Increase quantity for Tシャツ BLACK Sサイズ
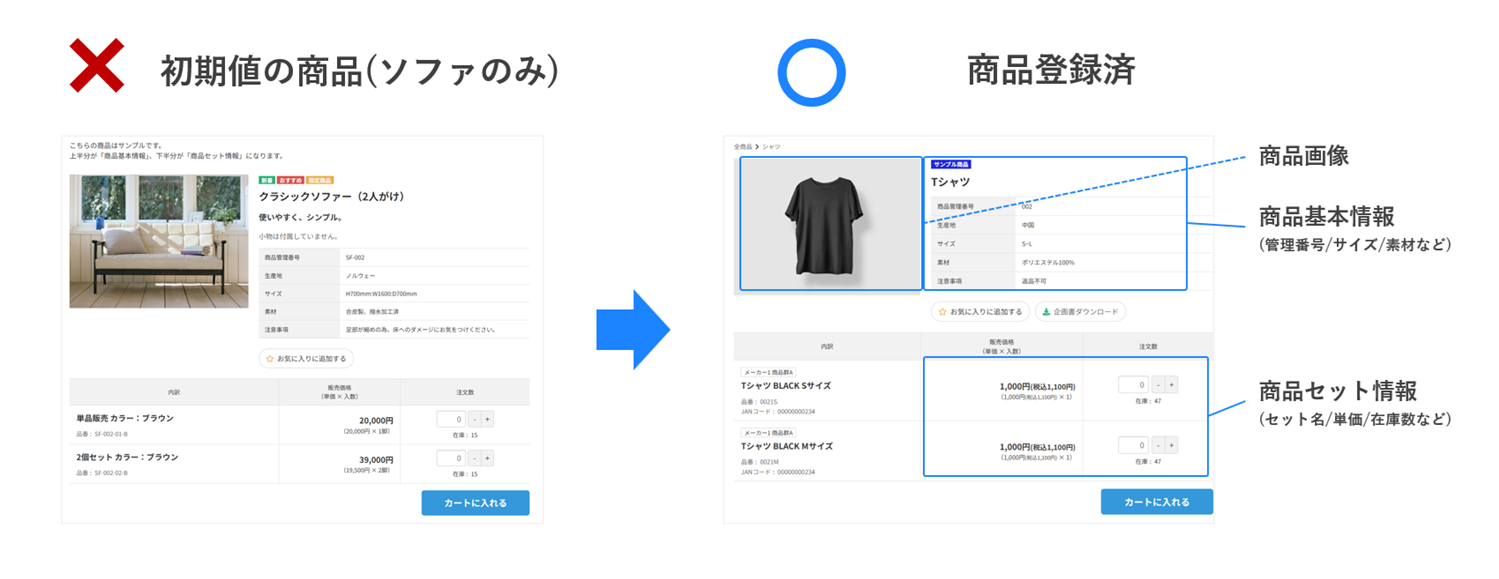This screenshot has height=579, width=1499. tap(1171, 384)
